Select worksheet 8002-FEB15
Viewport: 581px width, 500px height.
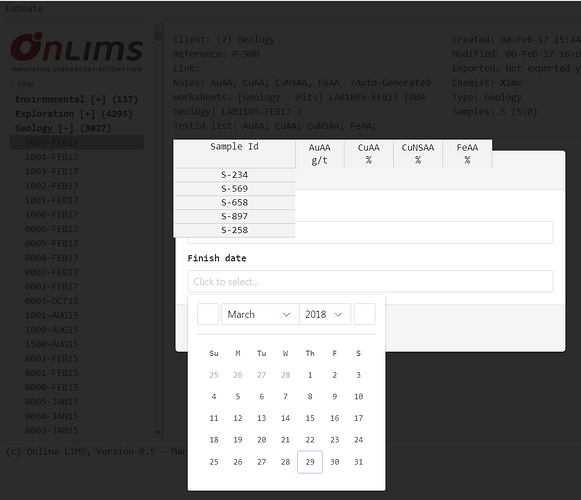tap(52, 358)
